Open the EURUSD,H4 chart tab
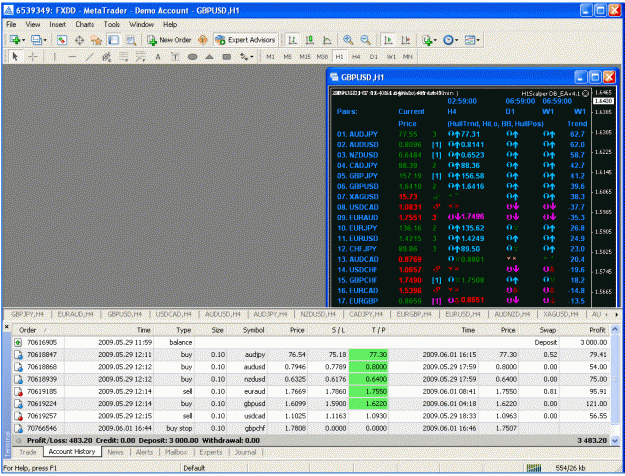This screenshot has width=625, height=476. pyautogui.click(x=462, y=314)
